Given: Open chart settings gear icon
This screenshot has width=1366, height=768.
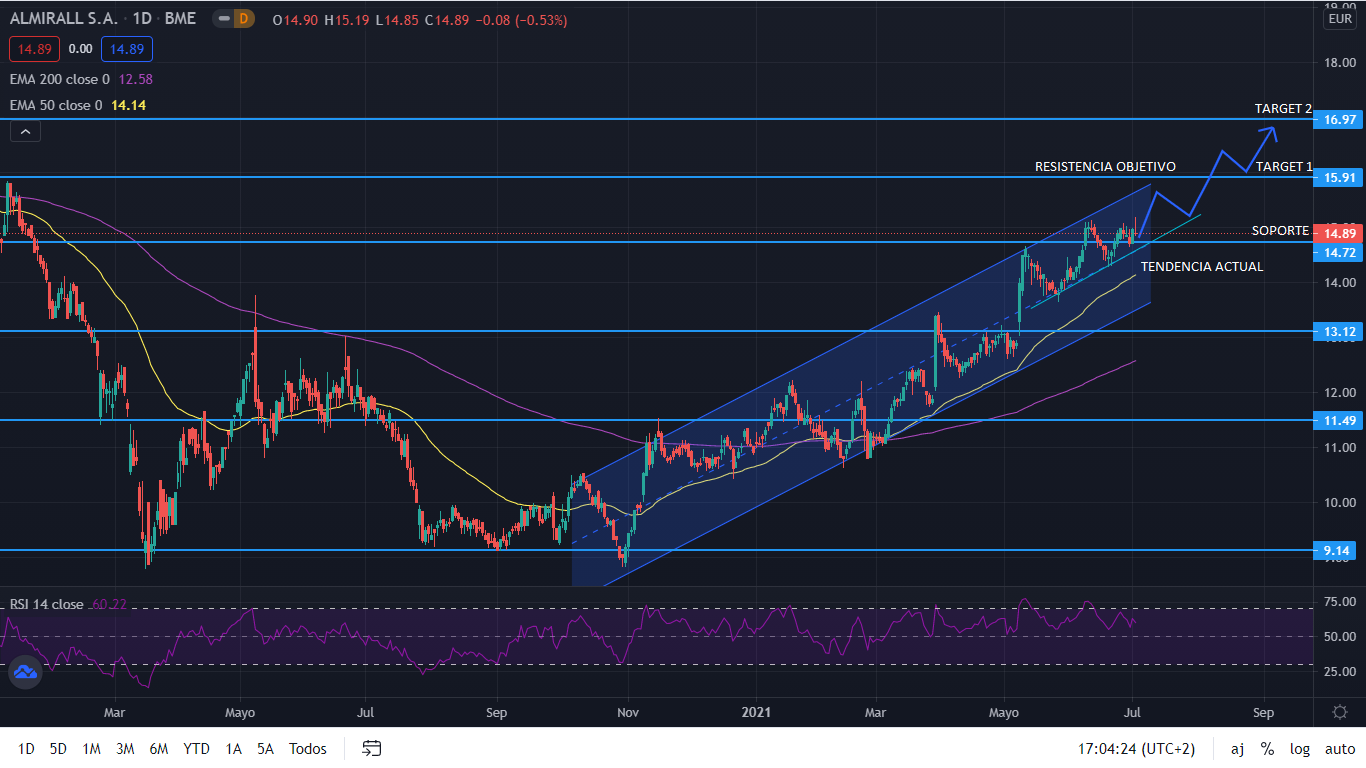Looking at the screenshot, I should point(1340,712).
